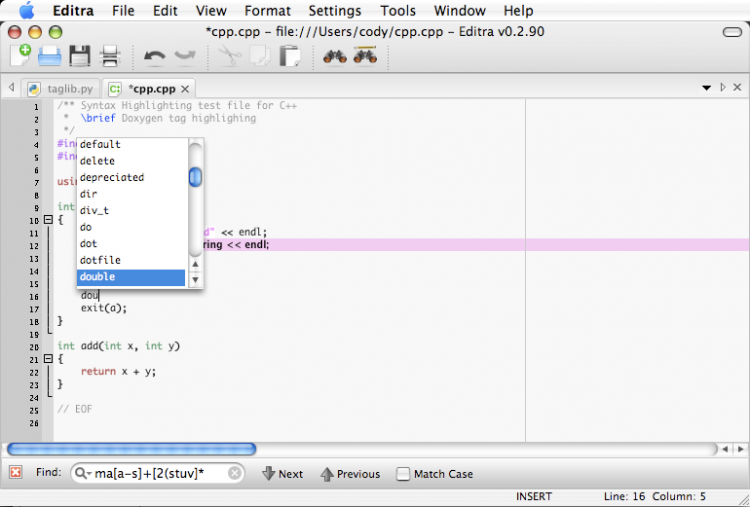Open the Format menu
750x507 pixels.
267,11
